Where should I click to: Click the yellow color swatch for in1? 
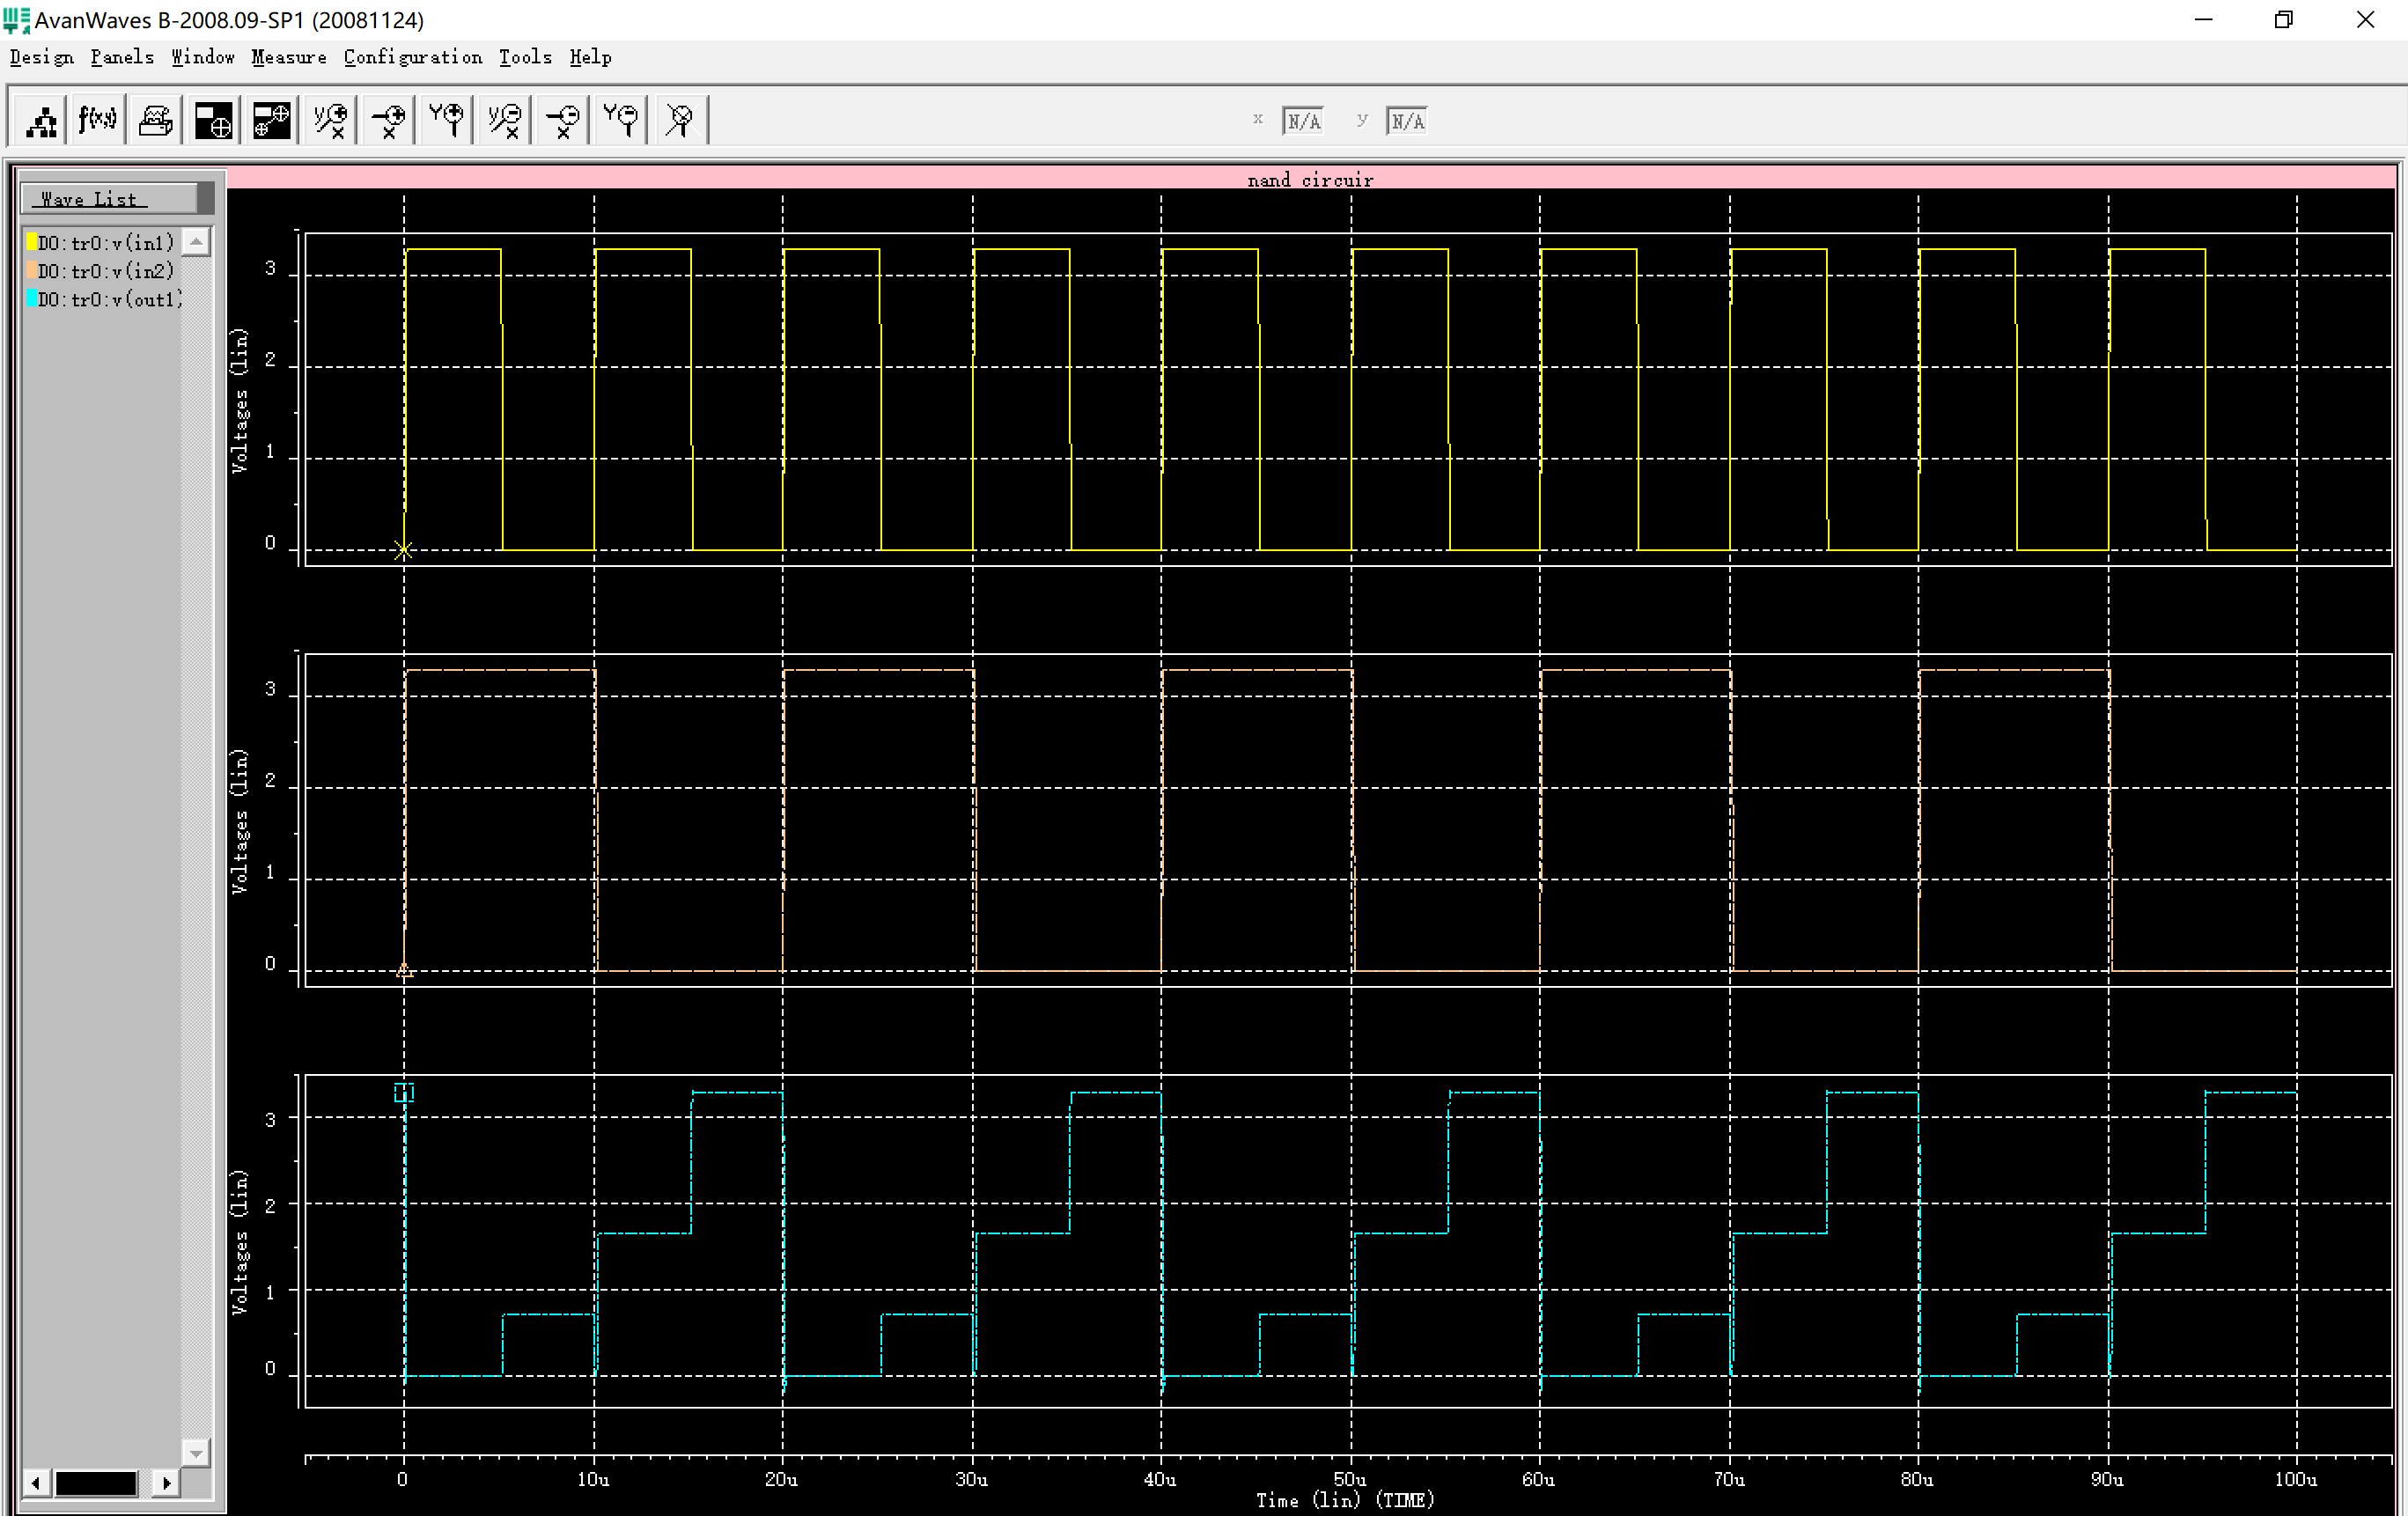point(31,241)
